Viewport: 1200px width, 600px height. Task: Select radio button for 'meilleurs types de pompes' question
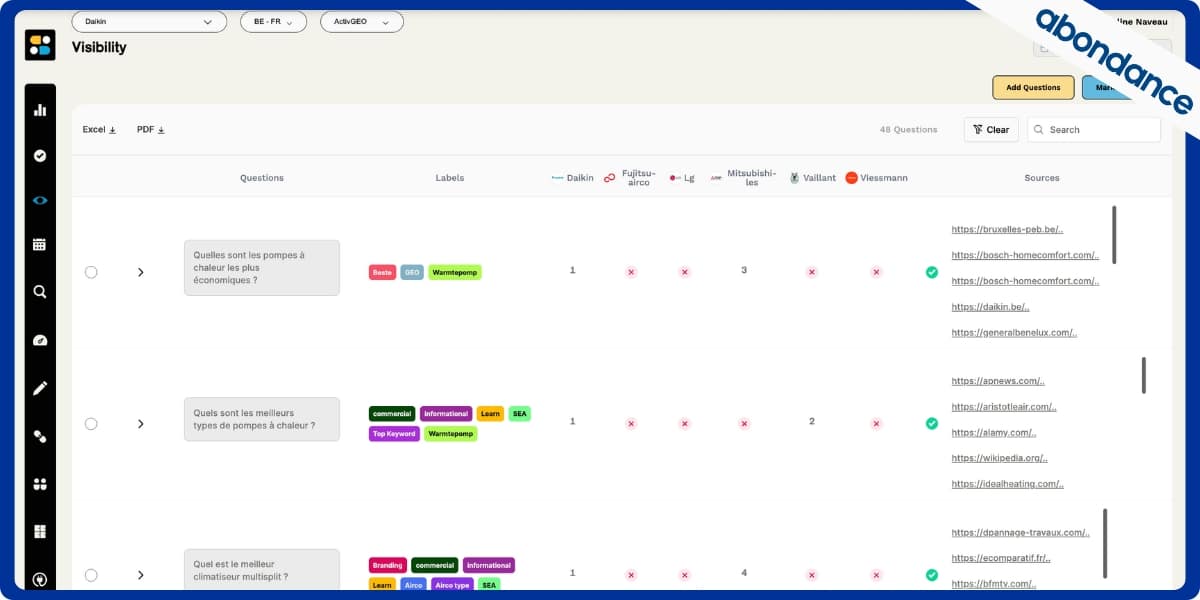coord(91,424)
